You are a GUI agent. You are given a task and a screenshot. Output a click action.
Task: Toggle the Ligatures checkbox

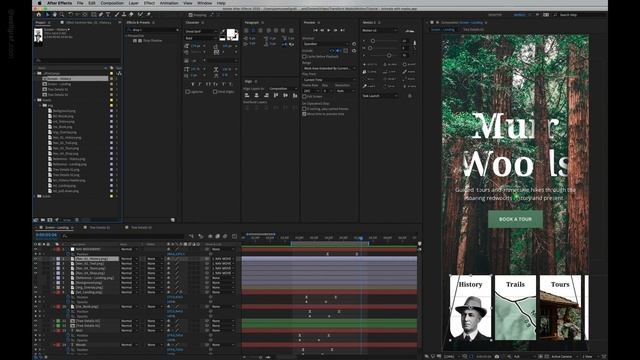point(188,92)
